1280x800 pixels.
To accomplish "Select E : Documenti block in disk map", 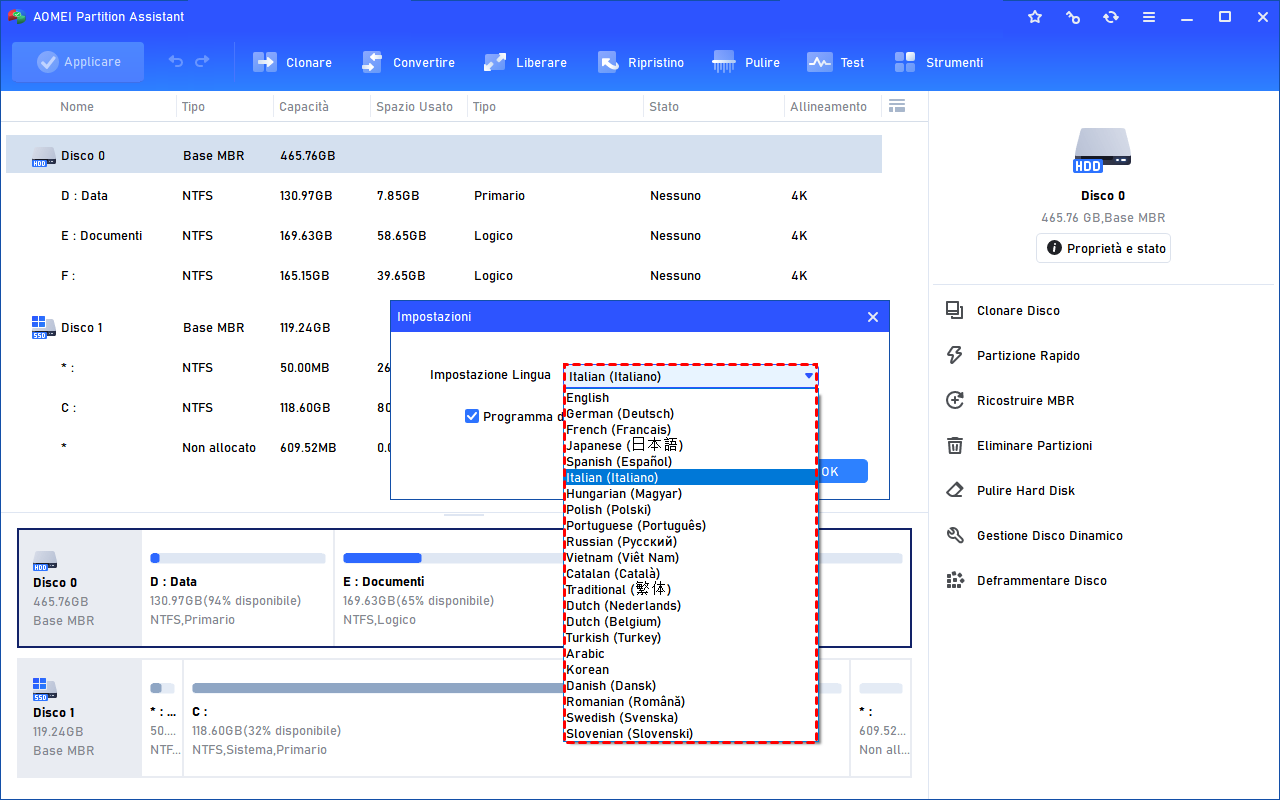I will point(449,588).
